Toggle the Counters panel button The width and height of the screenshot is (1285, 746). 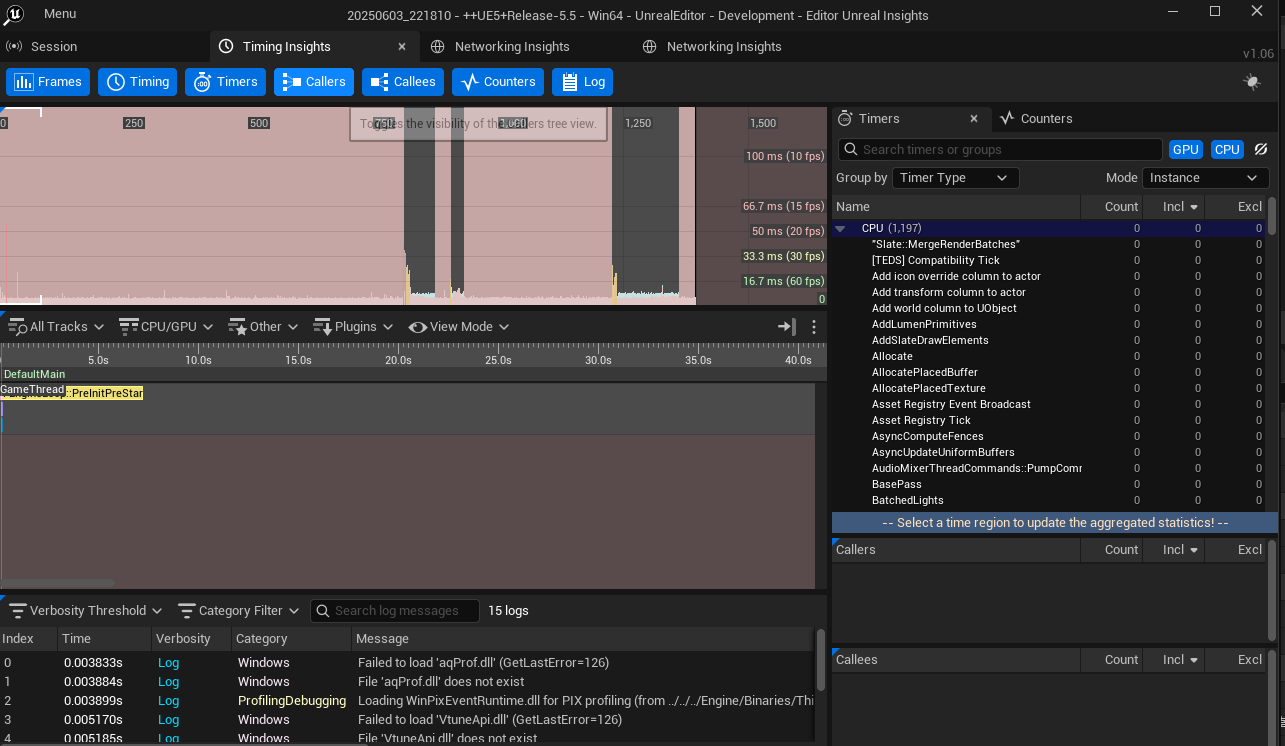click(x=498, y=82)
